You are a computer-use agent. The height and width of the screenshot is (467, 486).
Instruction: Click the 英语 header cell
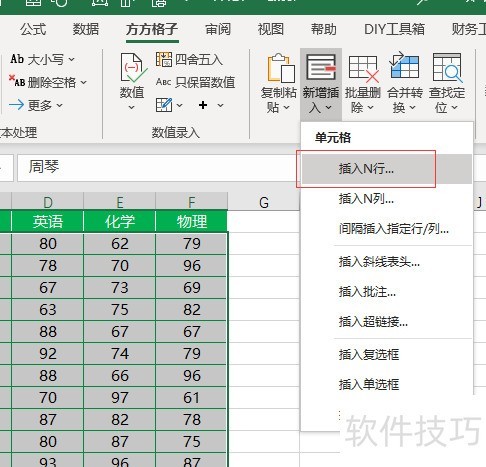48,221
